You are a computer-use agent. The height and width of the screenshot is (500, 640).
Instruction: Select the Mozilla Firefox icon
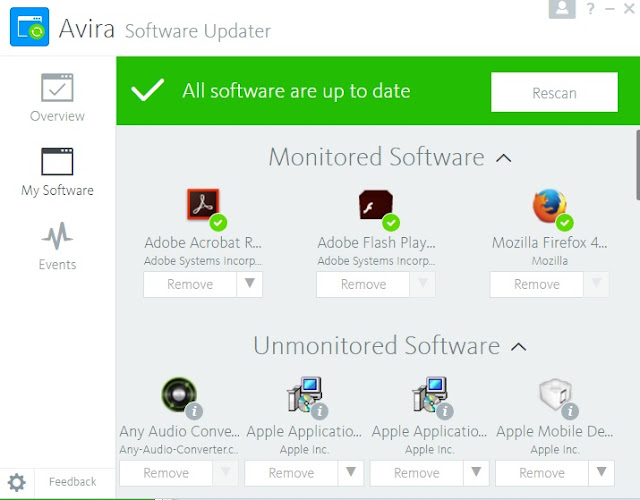pos(549,205)
